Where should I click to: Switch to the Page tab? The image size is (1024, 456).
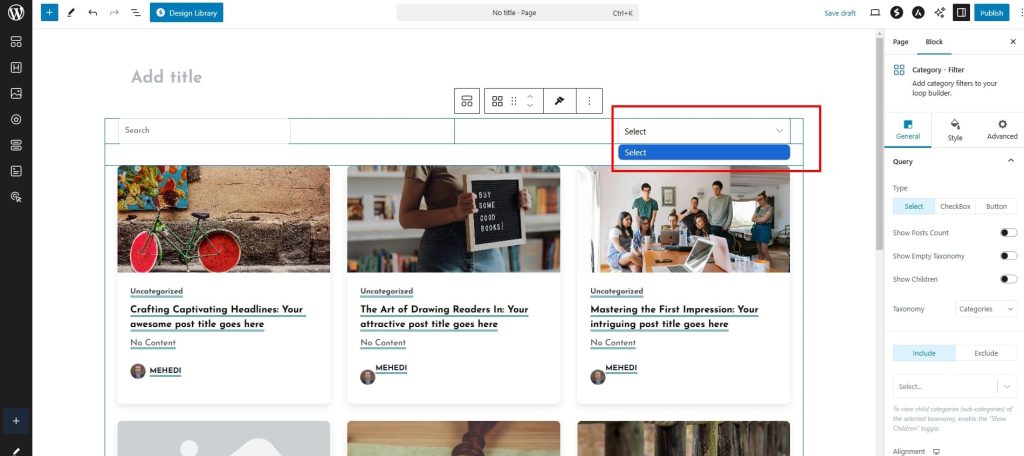click(900, 42)
